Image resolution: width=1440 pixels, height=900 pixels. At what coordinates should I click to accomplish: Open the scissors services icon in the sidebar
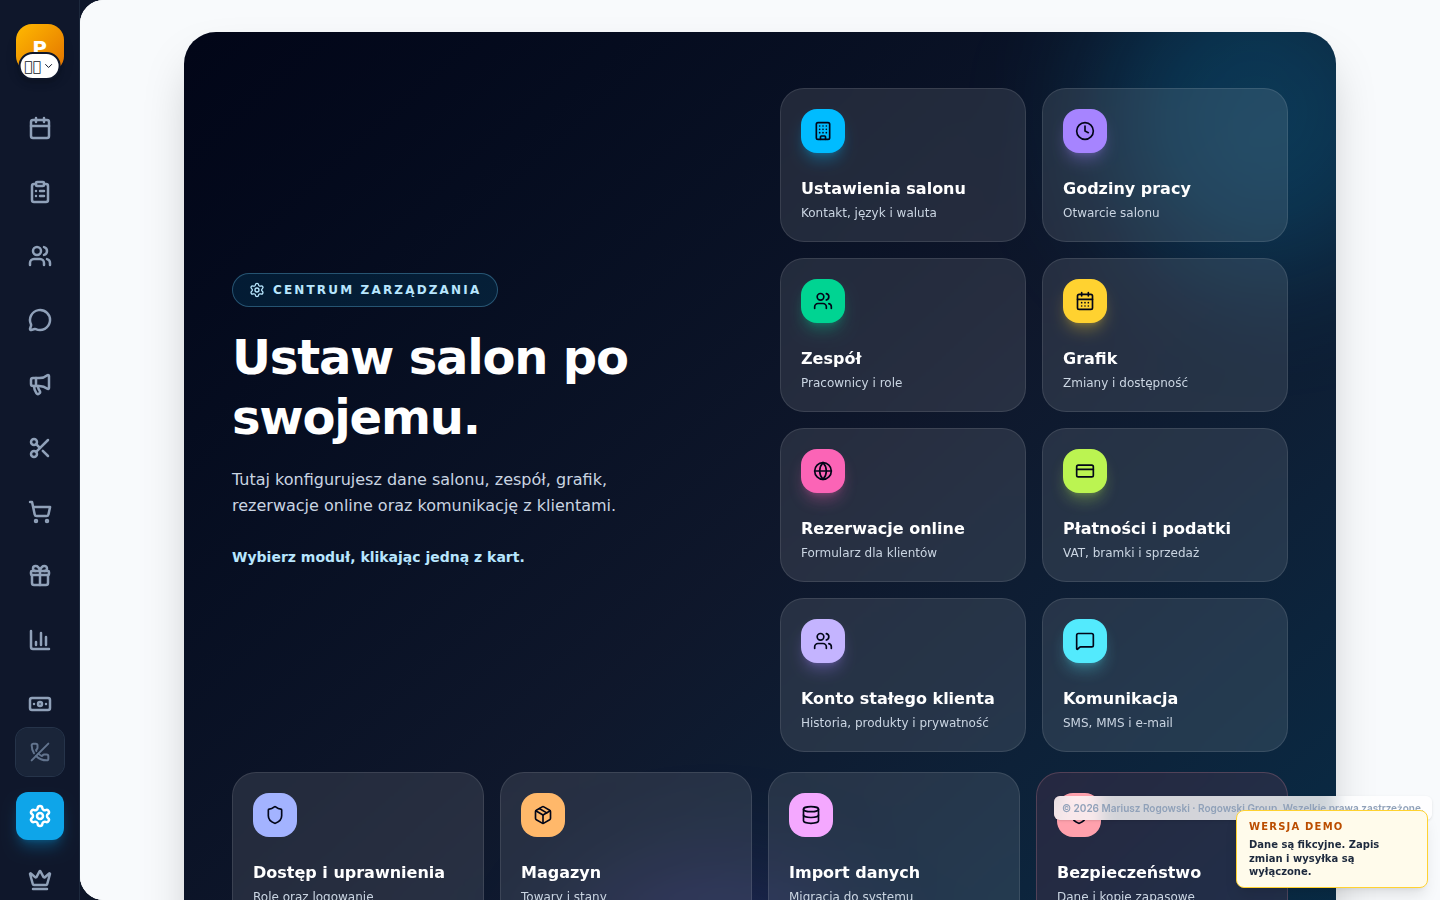click(x=40, y=448)
